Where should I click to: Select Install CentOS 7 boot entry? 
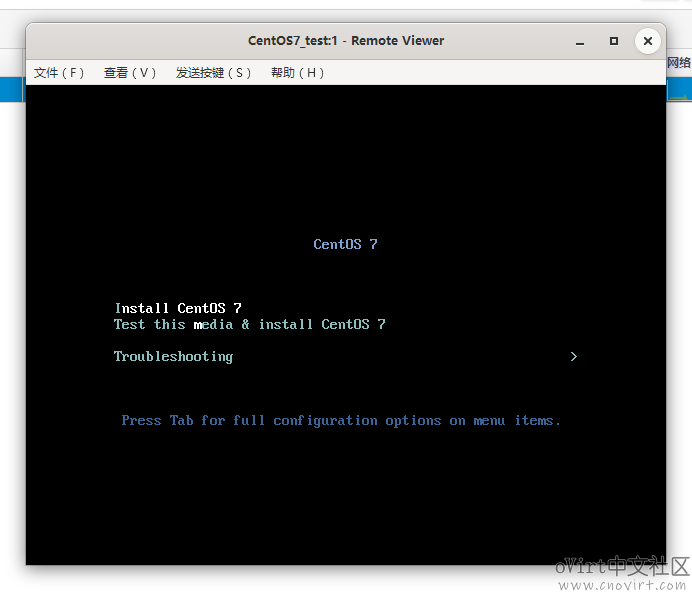178,308
